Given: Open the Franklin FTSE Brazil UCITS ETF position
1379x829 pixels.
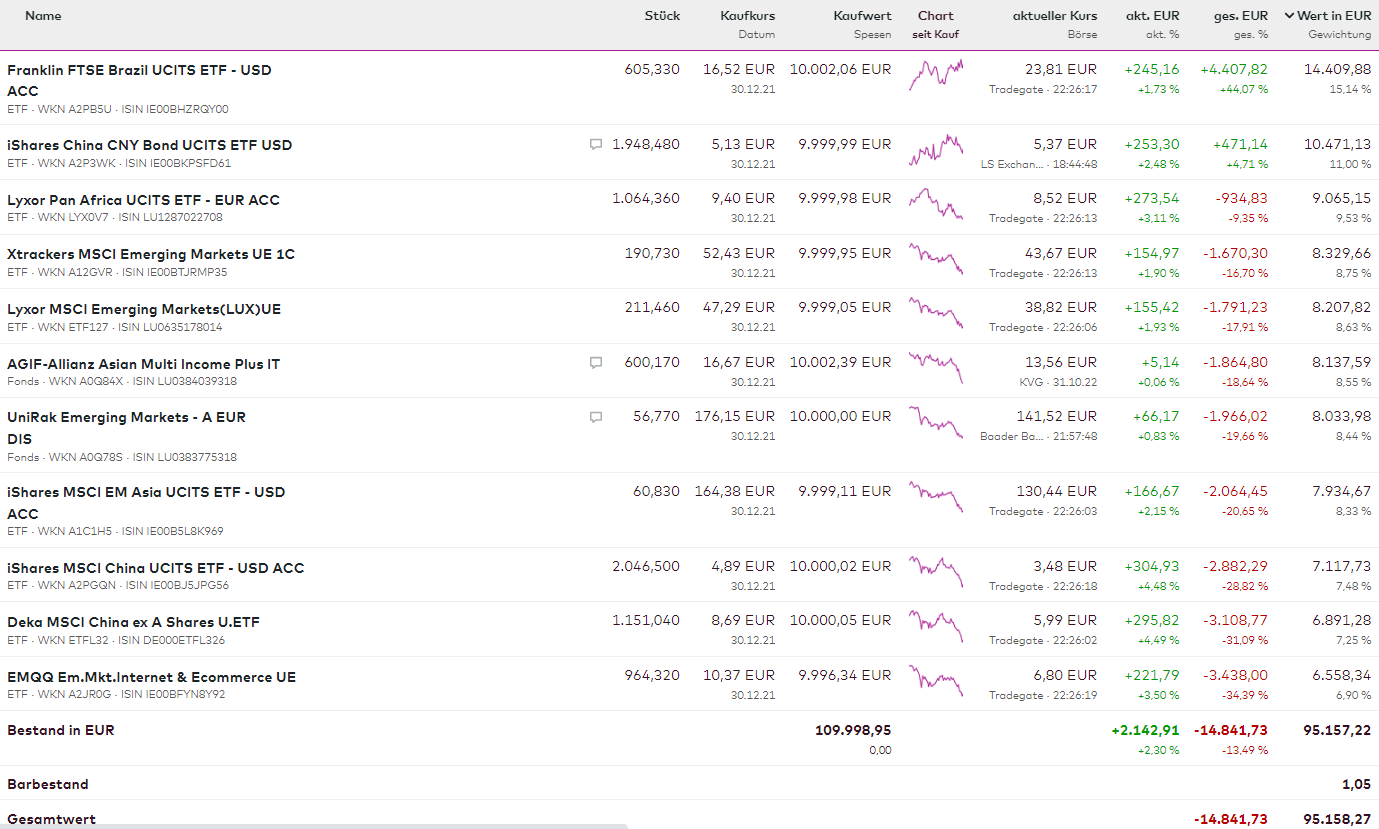Looking at the screenshot, I should [139, 70].
